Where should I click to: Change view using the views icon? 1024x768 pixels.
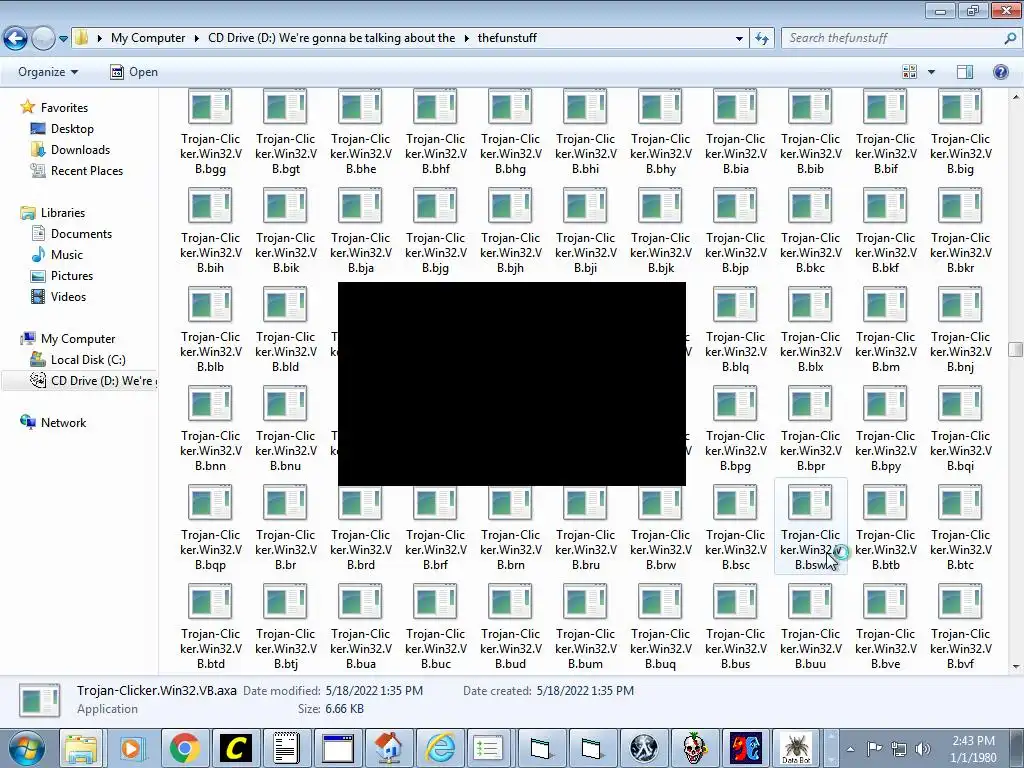[x=909, y=72]
